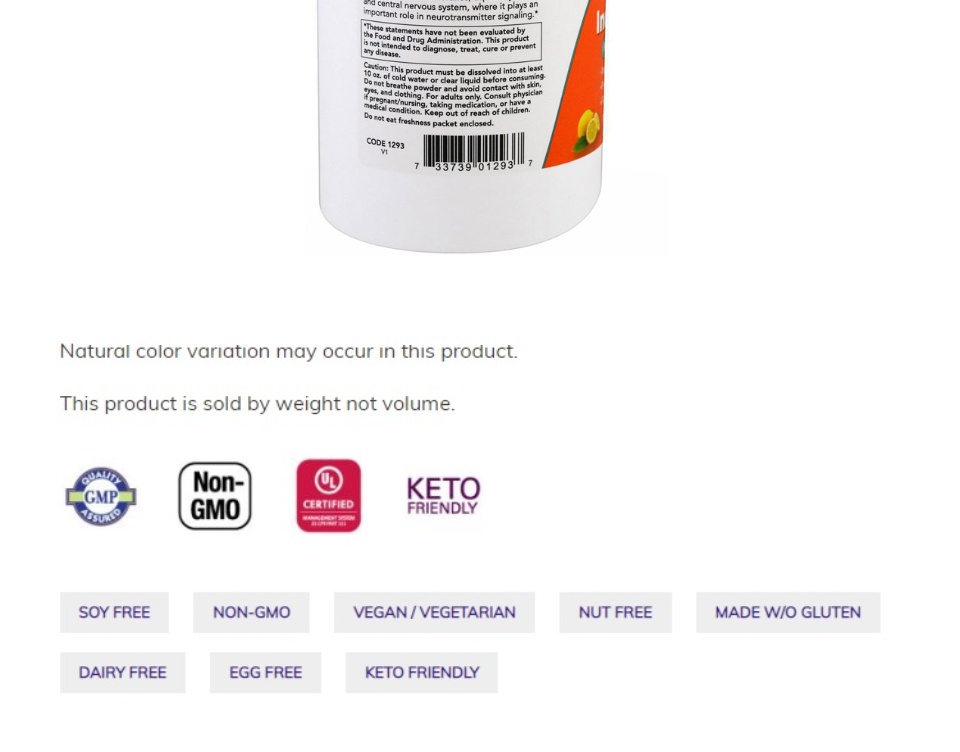Open the KETO FRIENDLY tag button

(422, 672)
